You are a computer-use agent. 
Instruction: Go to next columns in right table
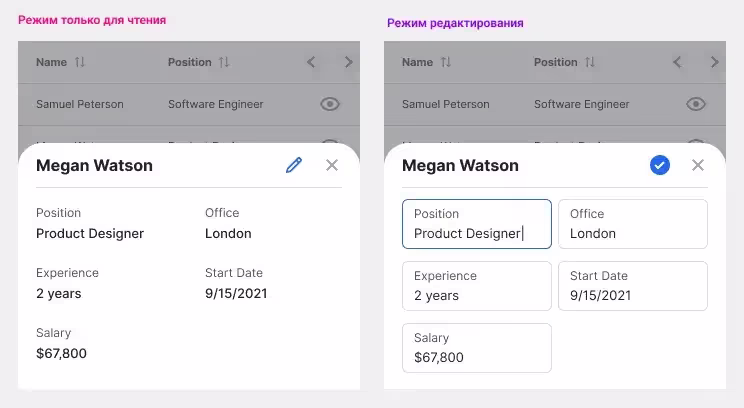pos(714,62)
